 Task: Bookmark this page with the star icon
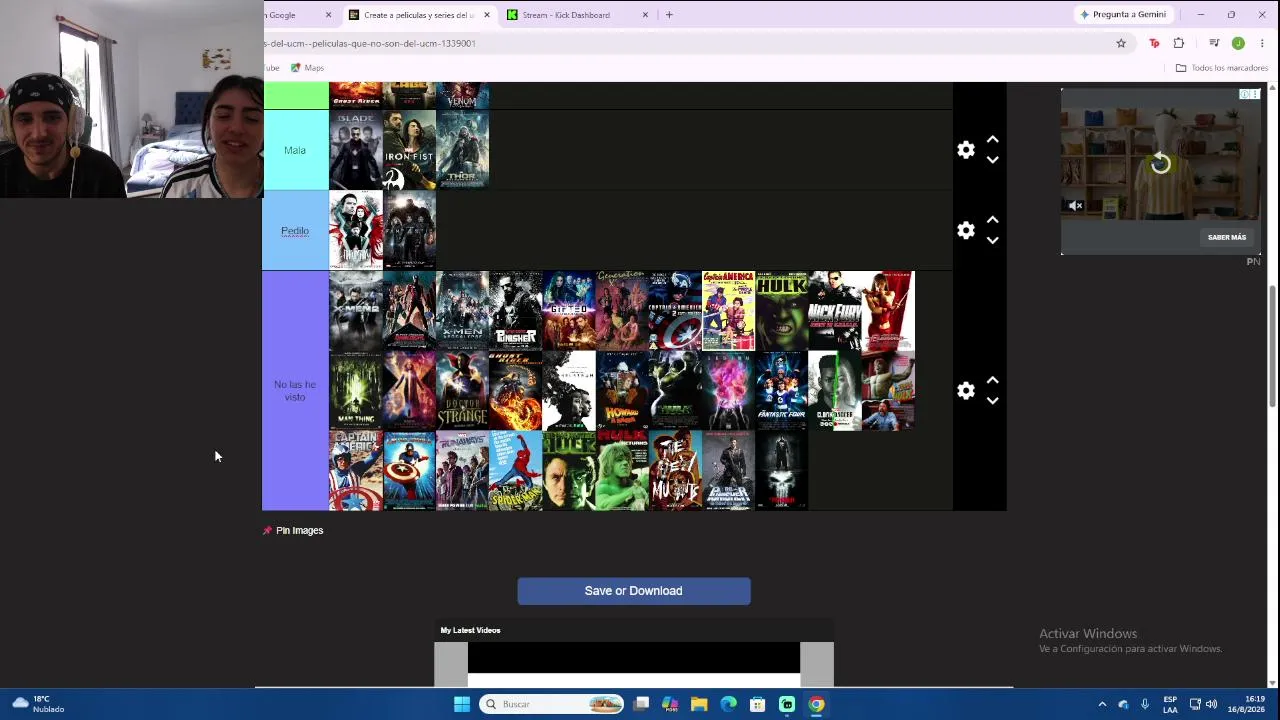click(1121, 43)
